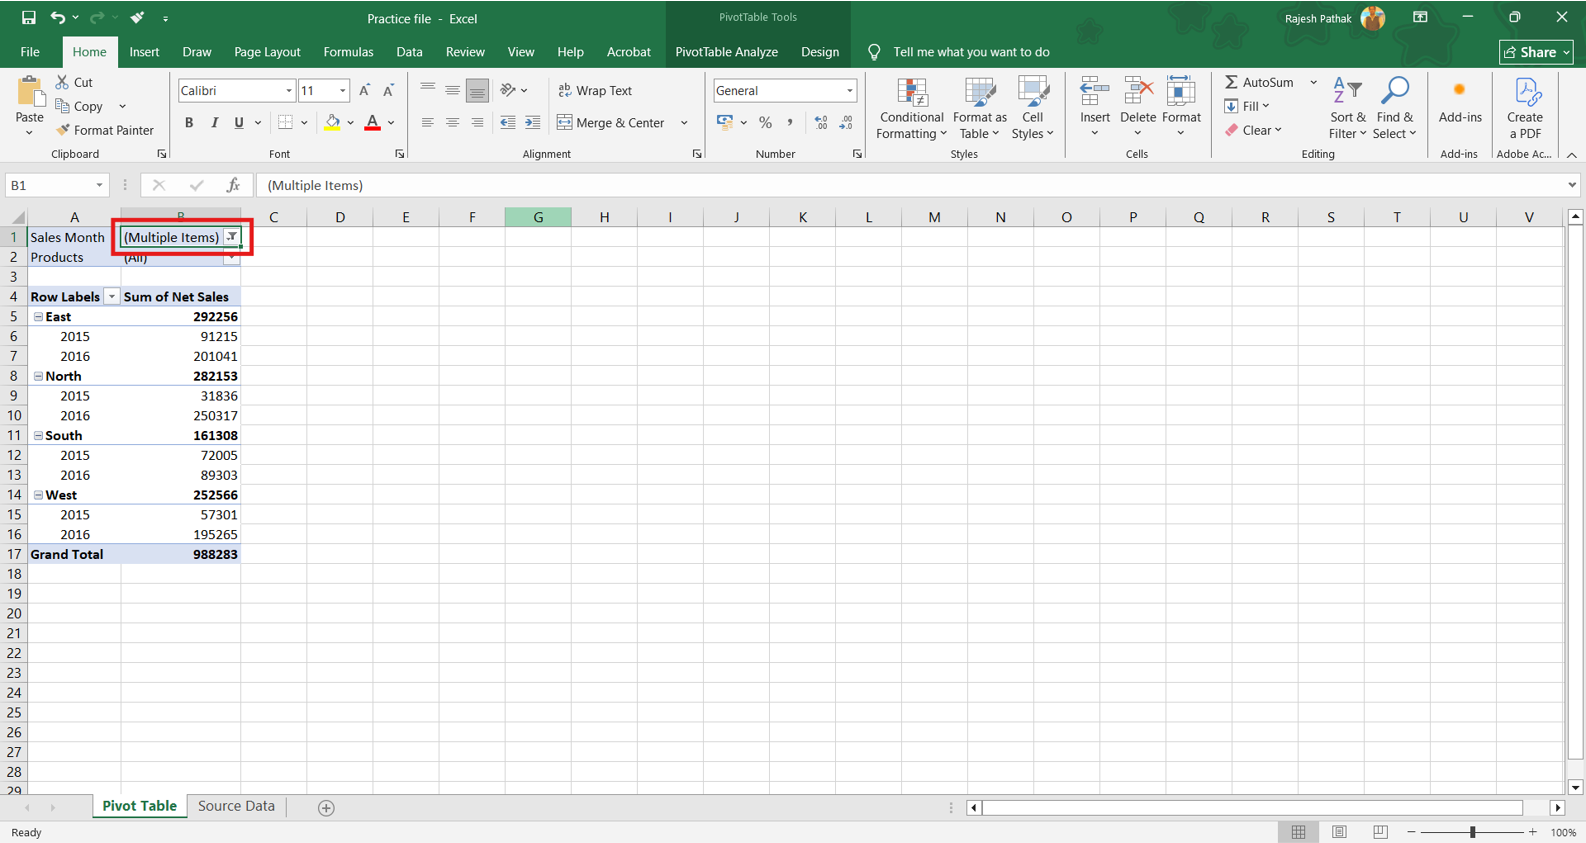Toggle Bold formatting
The height and width of the screenshot is (843, 1586).
coord(189,123)
